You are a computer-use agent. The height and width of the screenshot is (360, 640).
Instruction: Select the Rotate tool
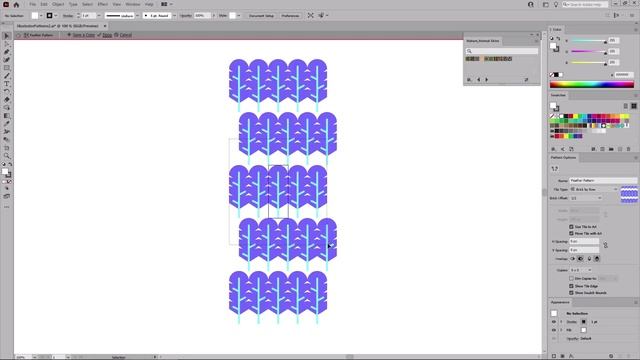click(x=7, y=92)
